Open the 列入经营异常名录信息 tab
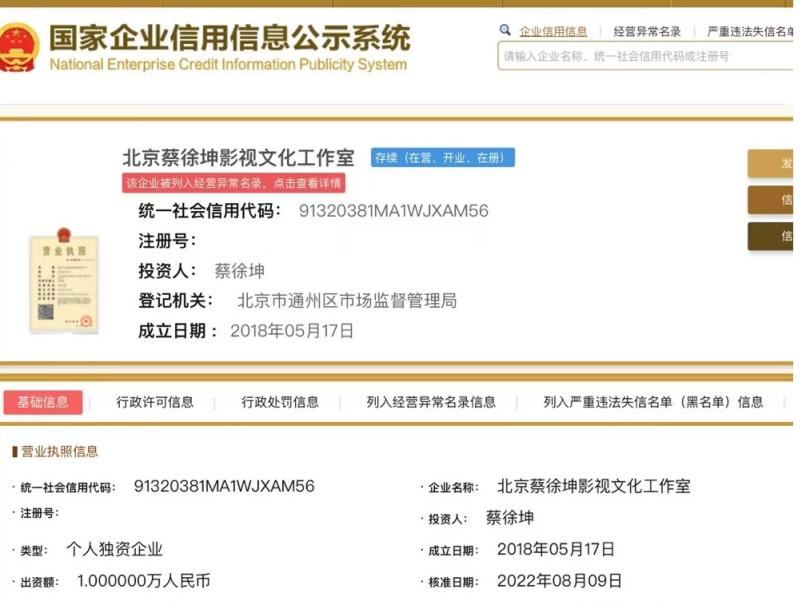 pos(431,402)
